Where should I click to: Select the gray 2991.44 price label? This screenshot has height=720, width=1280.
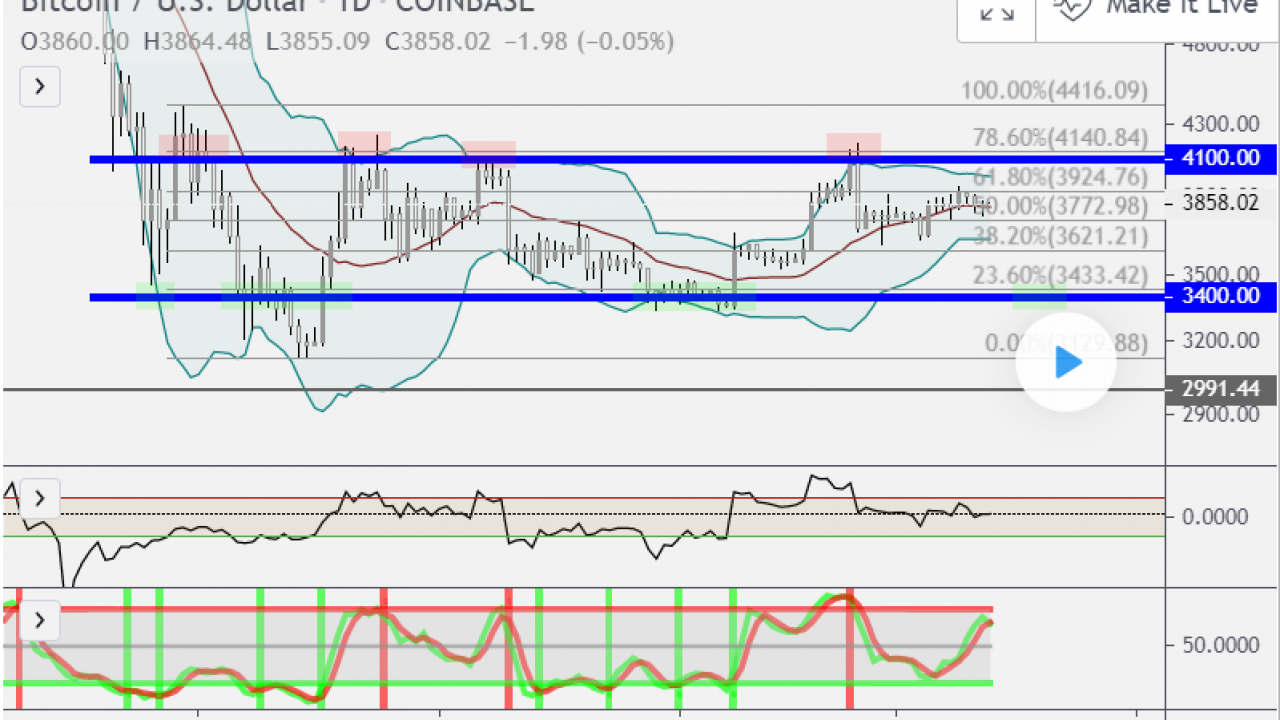(x=1221, y=389)
